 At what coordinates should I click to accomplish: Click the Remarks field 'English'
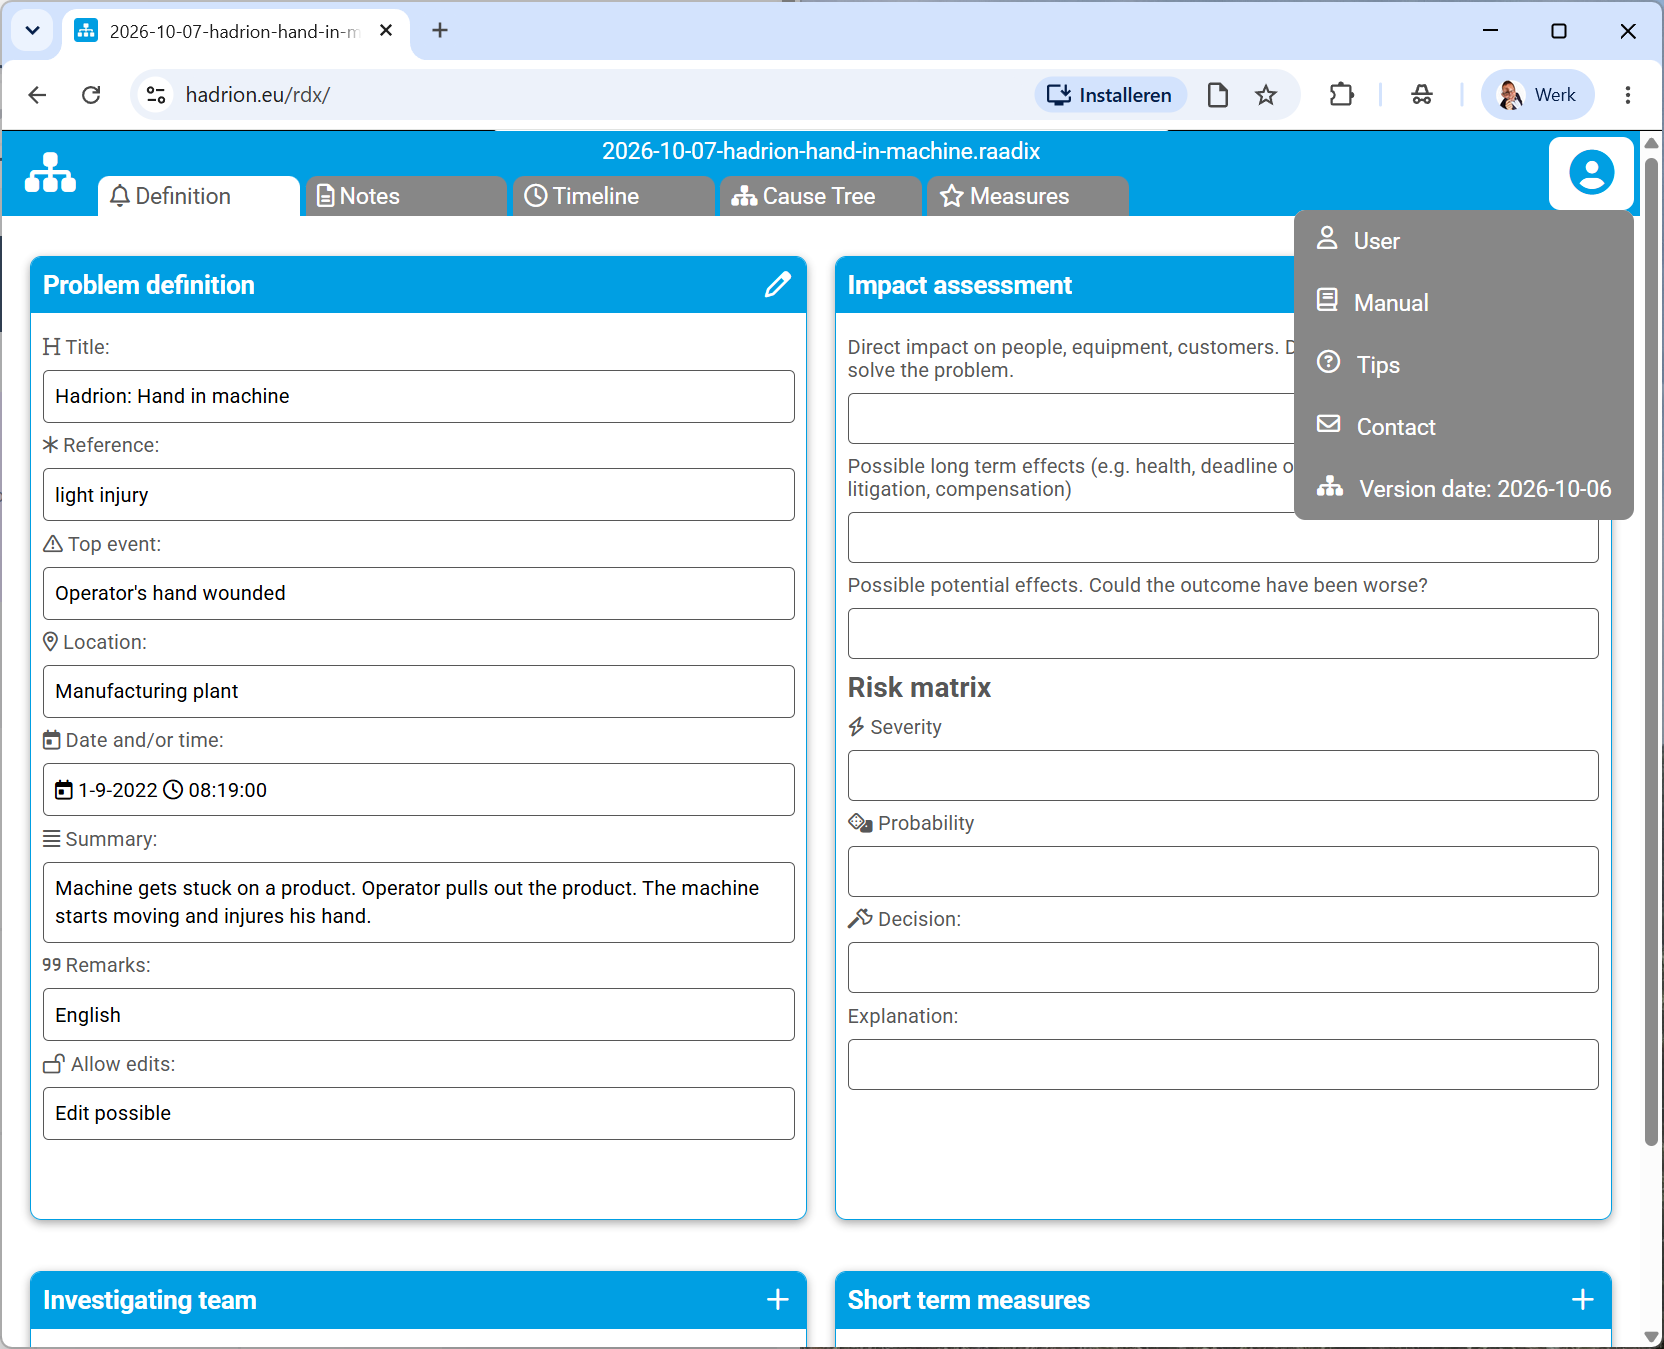point(418,1015)
